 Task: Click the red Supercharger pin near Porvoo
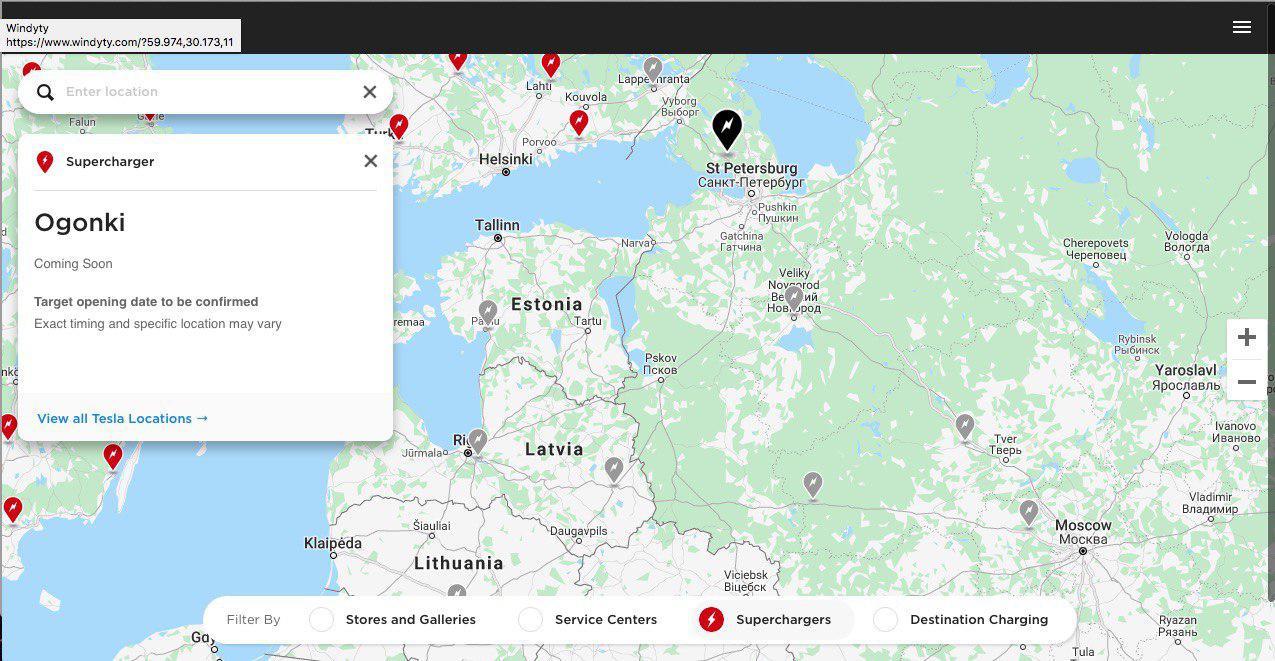tap(578, 122)
